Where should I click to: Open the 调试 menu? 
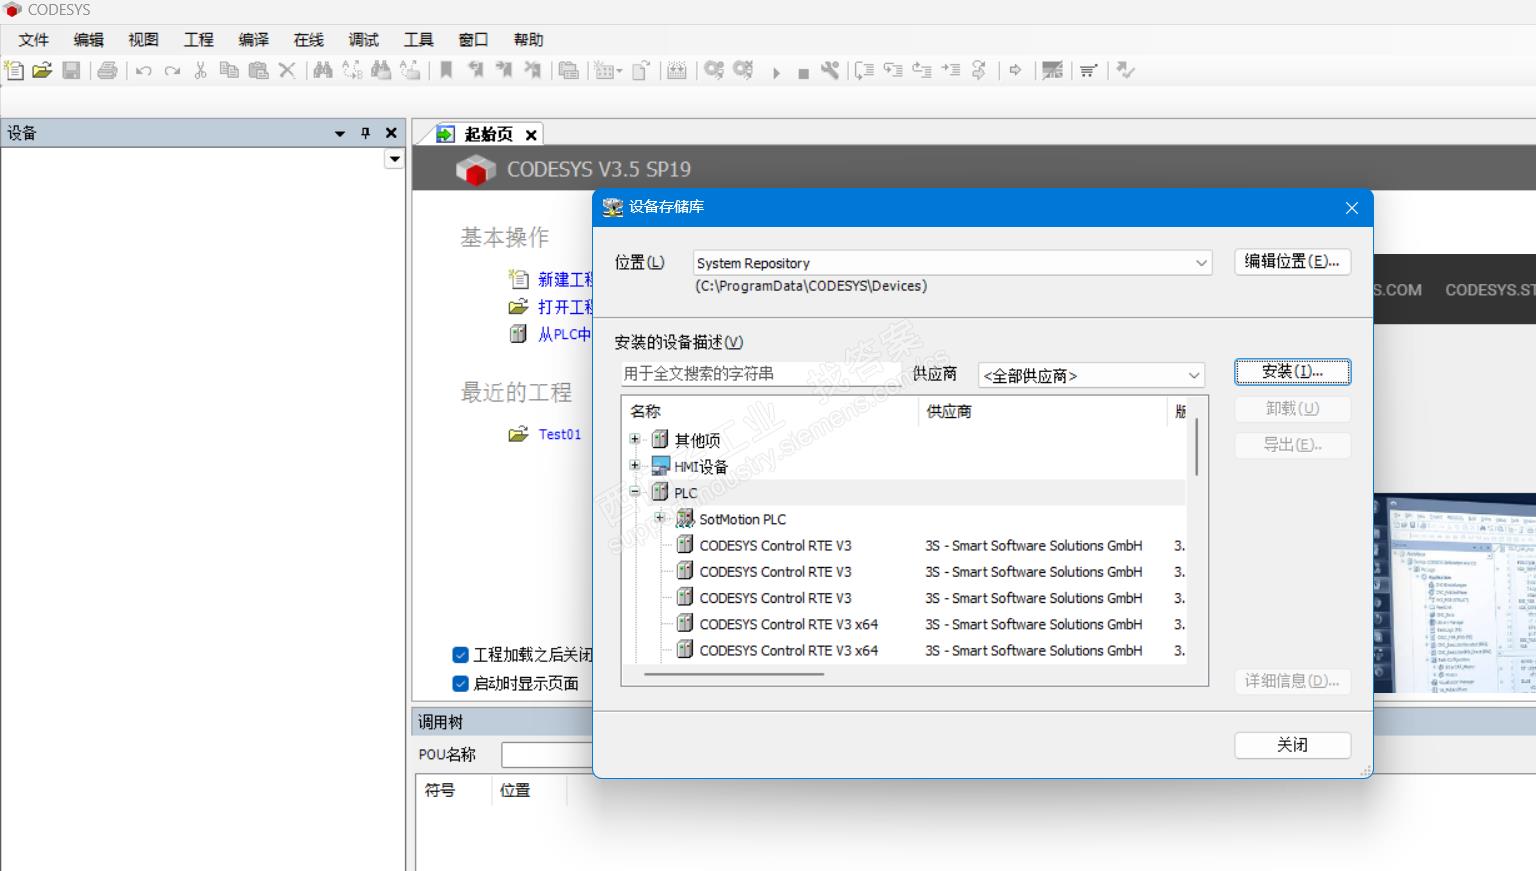pyautogui.click(x=364, y=40)
